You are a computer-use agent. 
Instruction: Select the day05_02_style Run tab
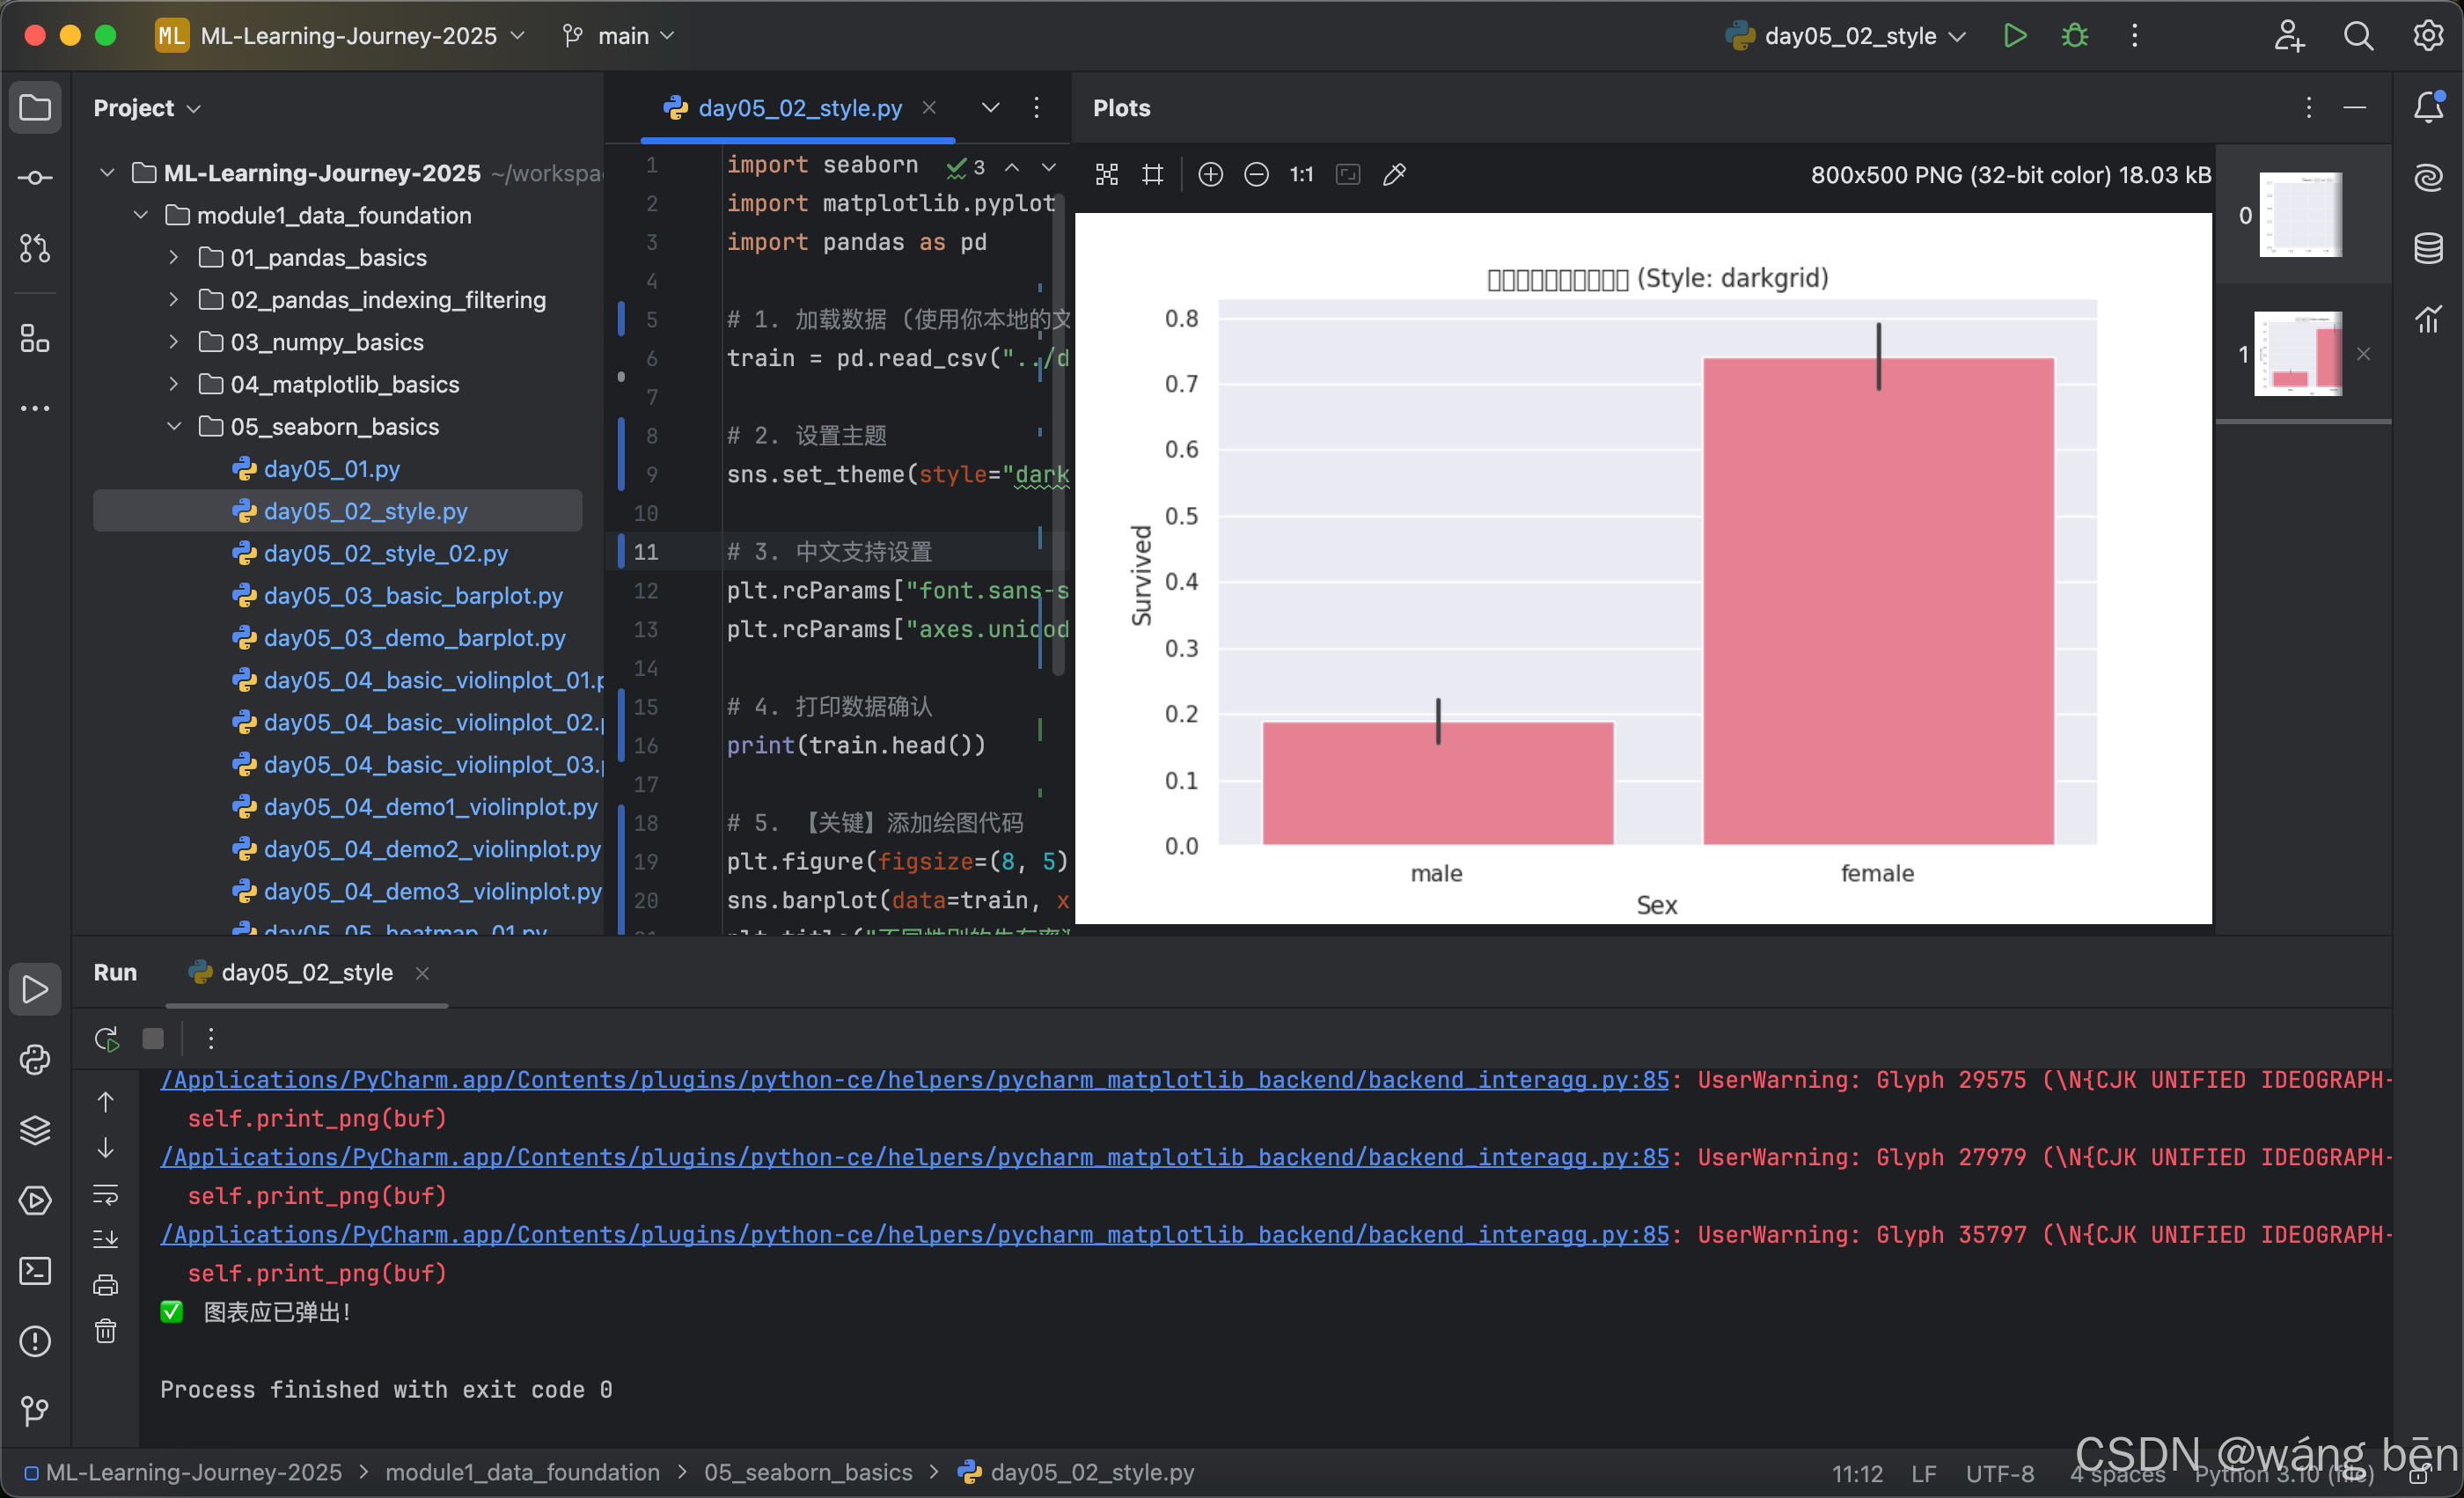(306, 972)
